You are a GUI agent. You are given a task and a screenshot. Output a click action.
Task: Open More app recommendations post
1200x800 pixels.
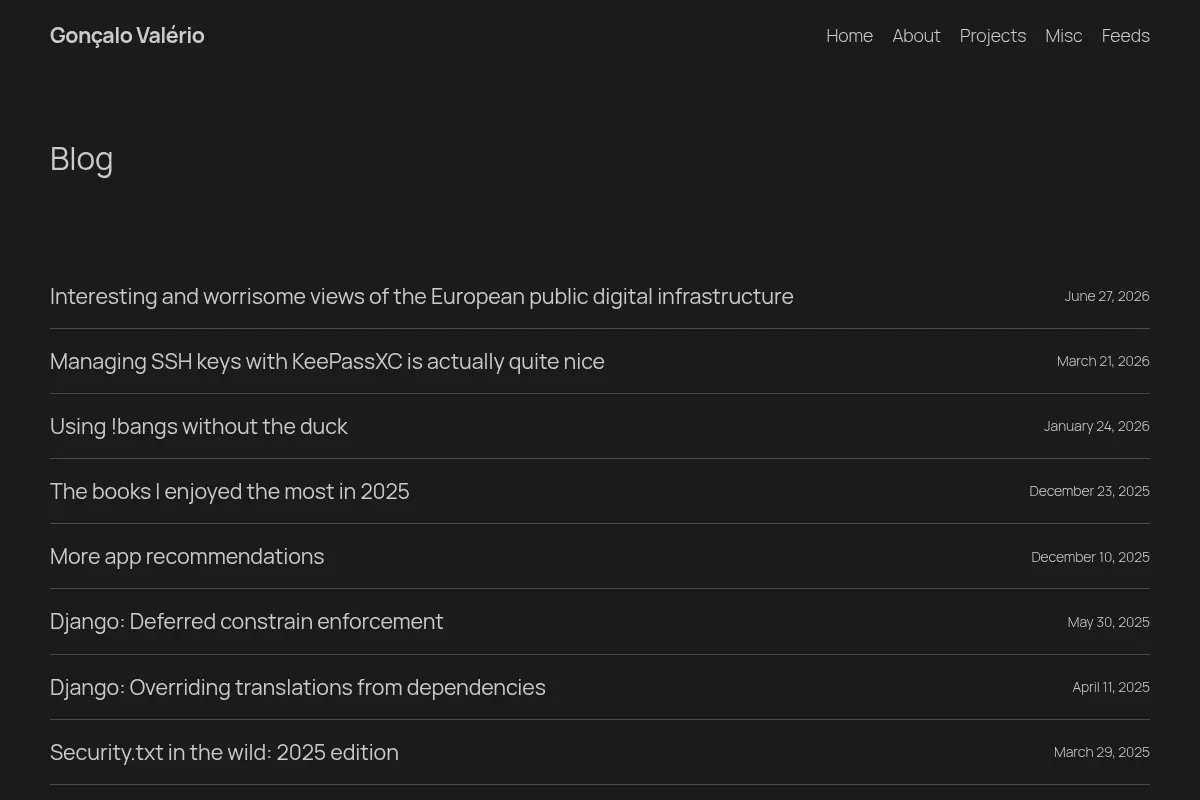(x=187, y=557)
